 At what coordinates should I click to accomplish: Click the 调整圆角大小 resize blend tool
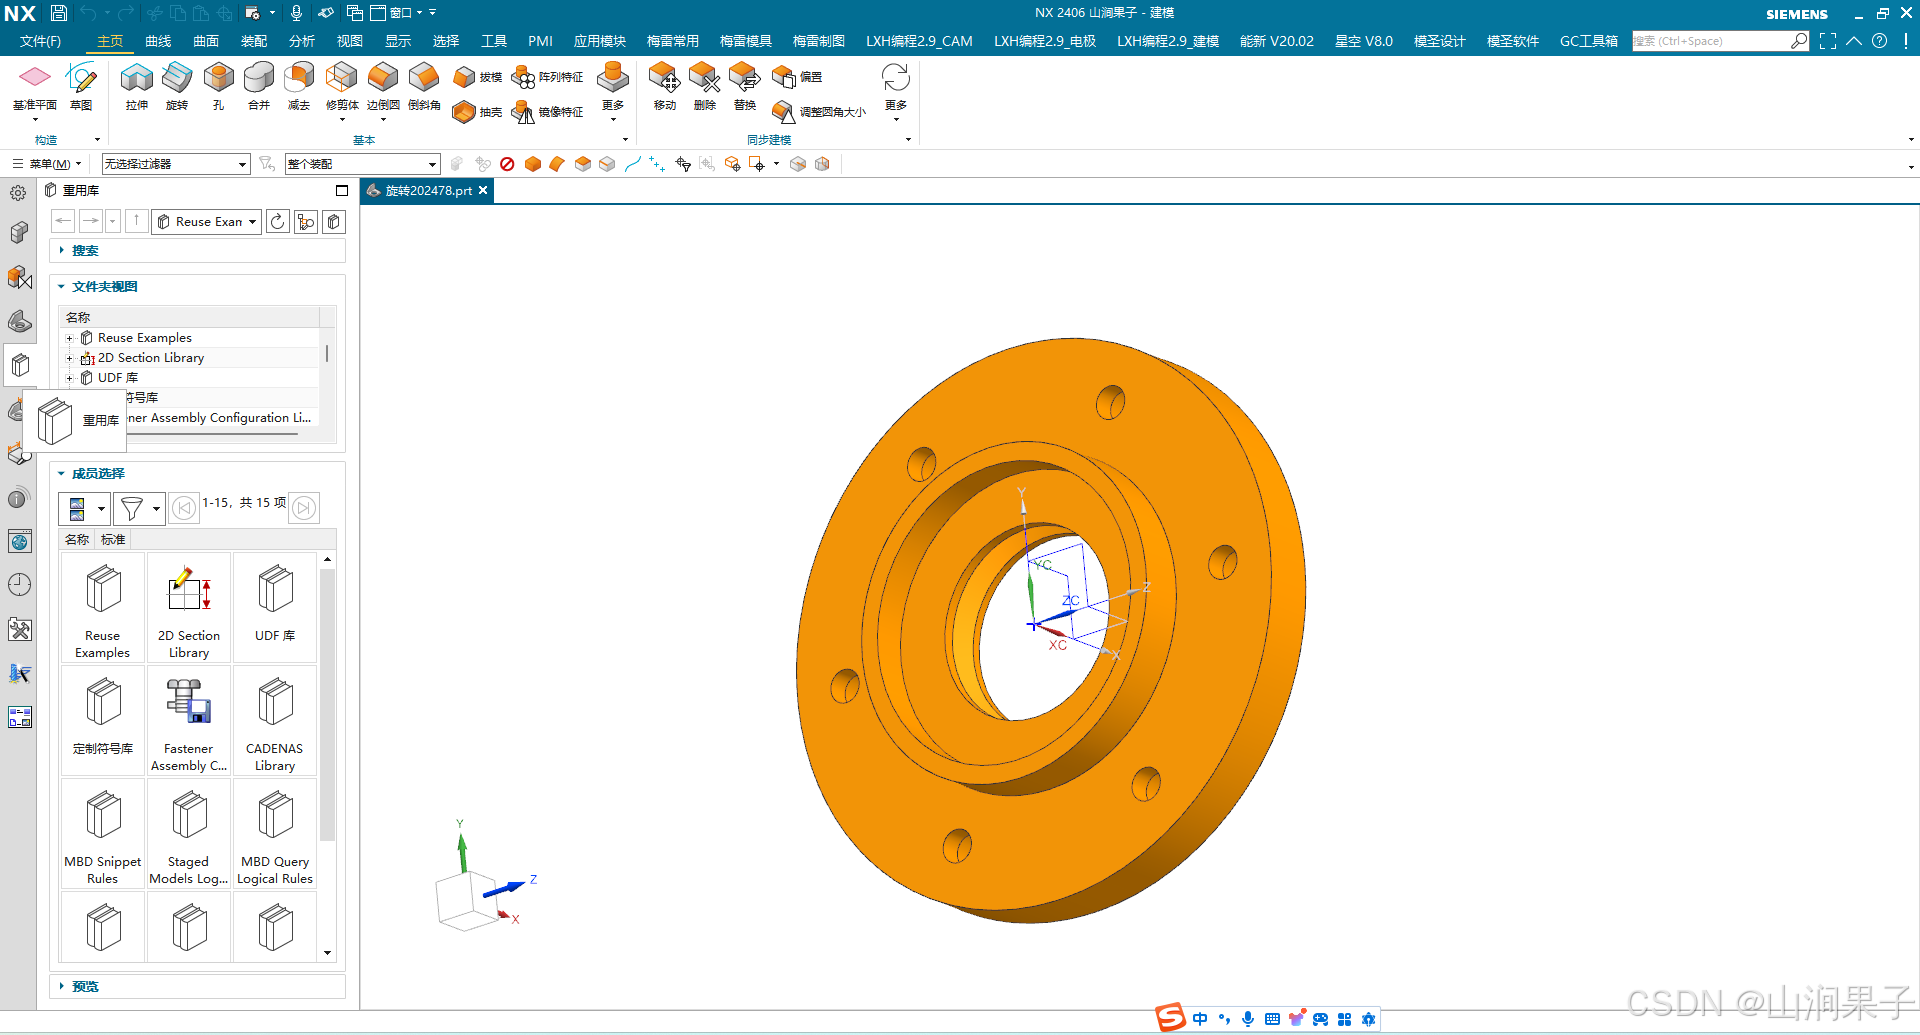[x=819, y=112]
